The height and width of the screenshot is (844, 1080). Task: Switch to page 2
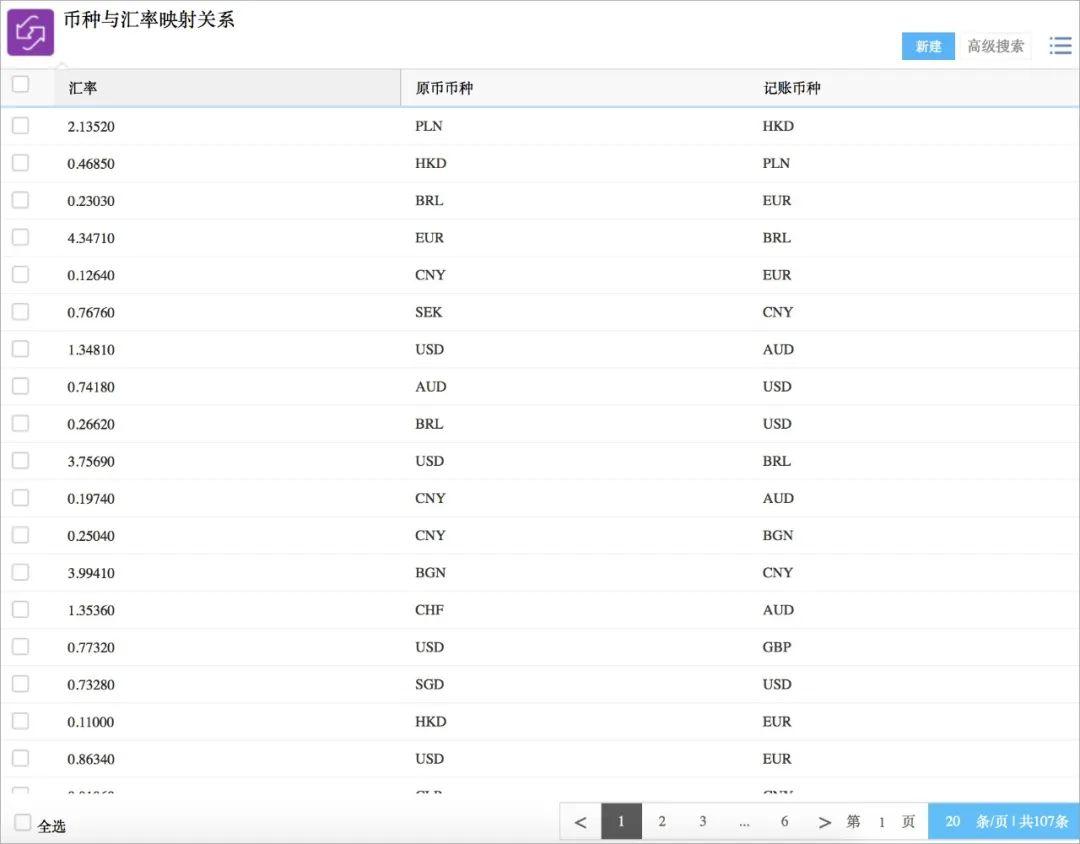click(662, 822)
